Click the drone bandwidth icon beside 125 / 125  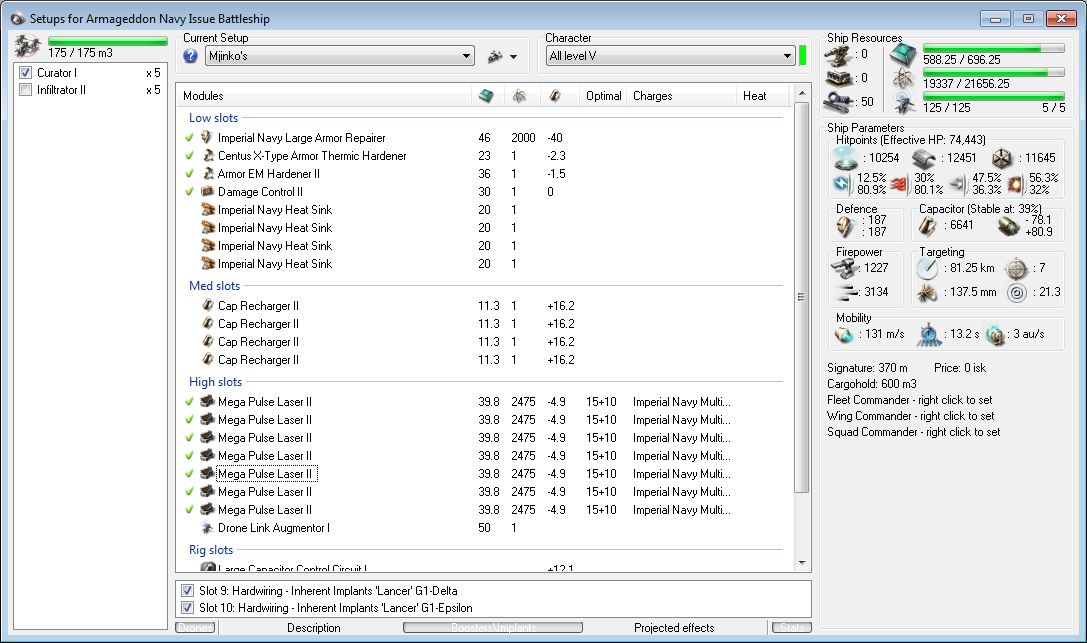903,103
